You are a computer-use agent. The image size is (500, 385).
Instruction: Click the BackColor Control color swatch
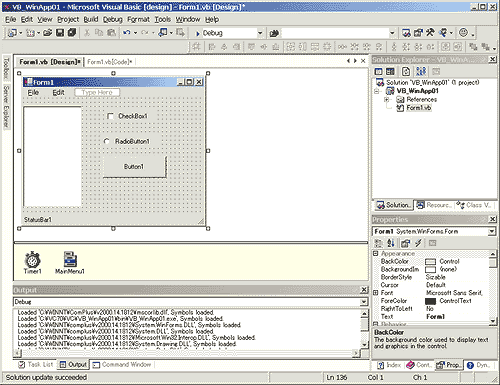(x=431, y=262)
